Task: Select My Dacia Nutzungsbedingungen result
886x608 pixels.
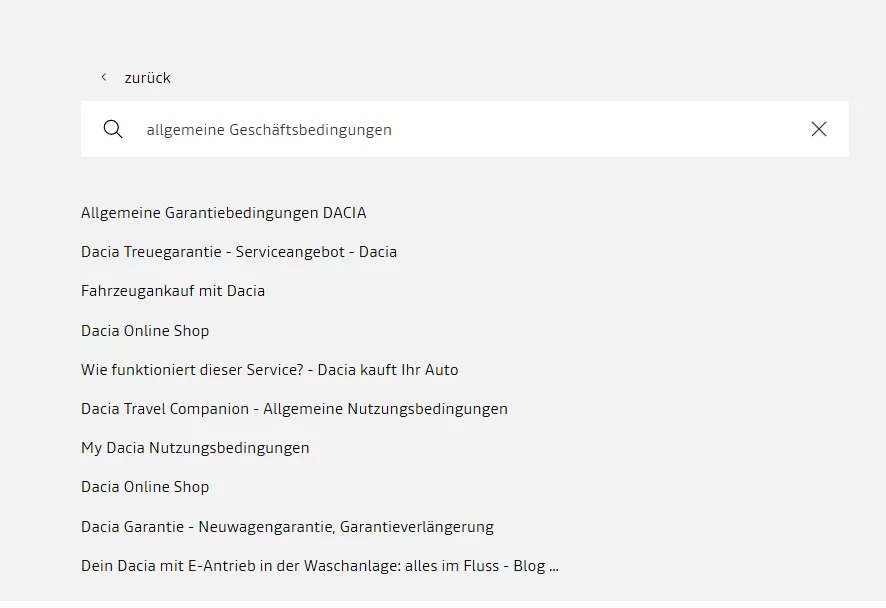Action: click(195, 448)
